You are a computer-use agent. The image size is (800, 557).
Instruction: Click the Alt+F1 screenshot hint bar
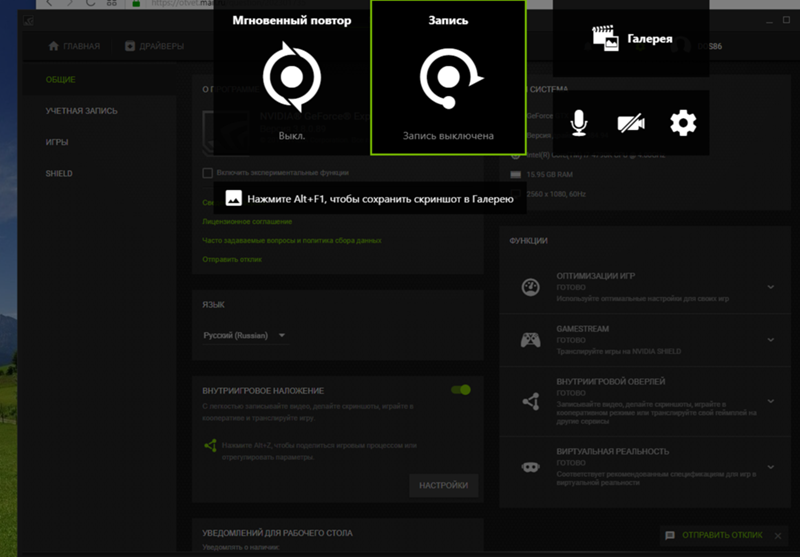pyautogui.click(x=369, y=199)
